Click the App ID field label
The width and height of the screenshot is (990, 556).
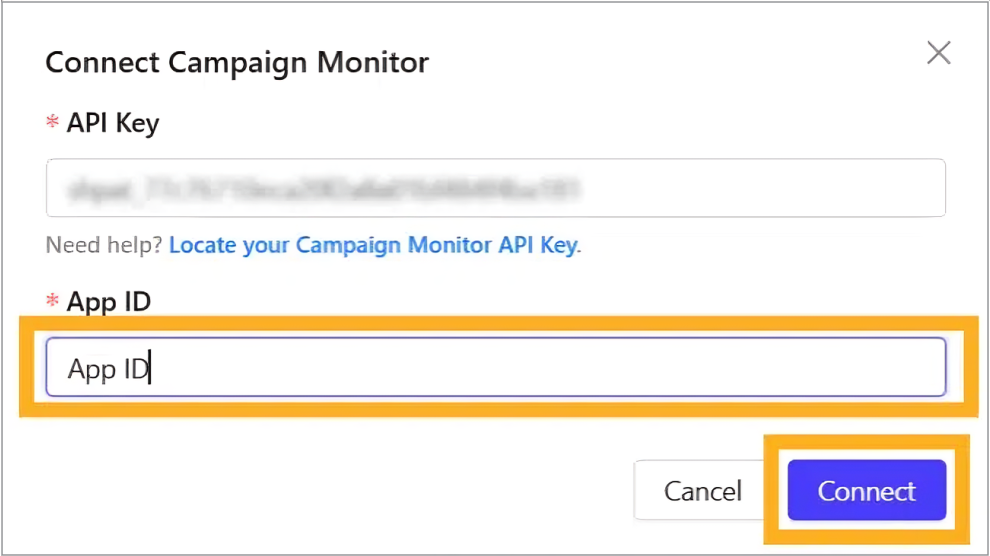click(108, 301)
